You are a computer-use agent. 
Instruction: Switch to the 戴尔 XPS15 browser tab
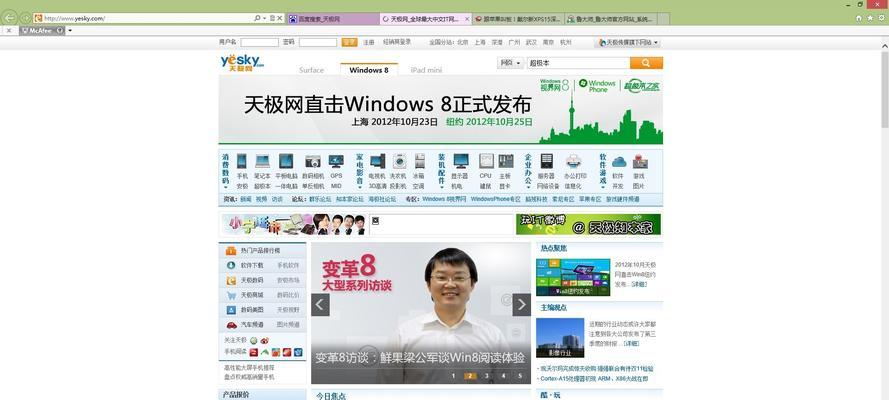(518, 19)
